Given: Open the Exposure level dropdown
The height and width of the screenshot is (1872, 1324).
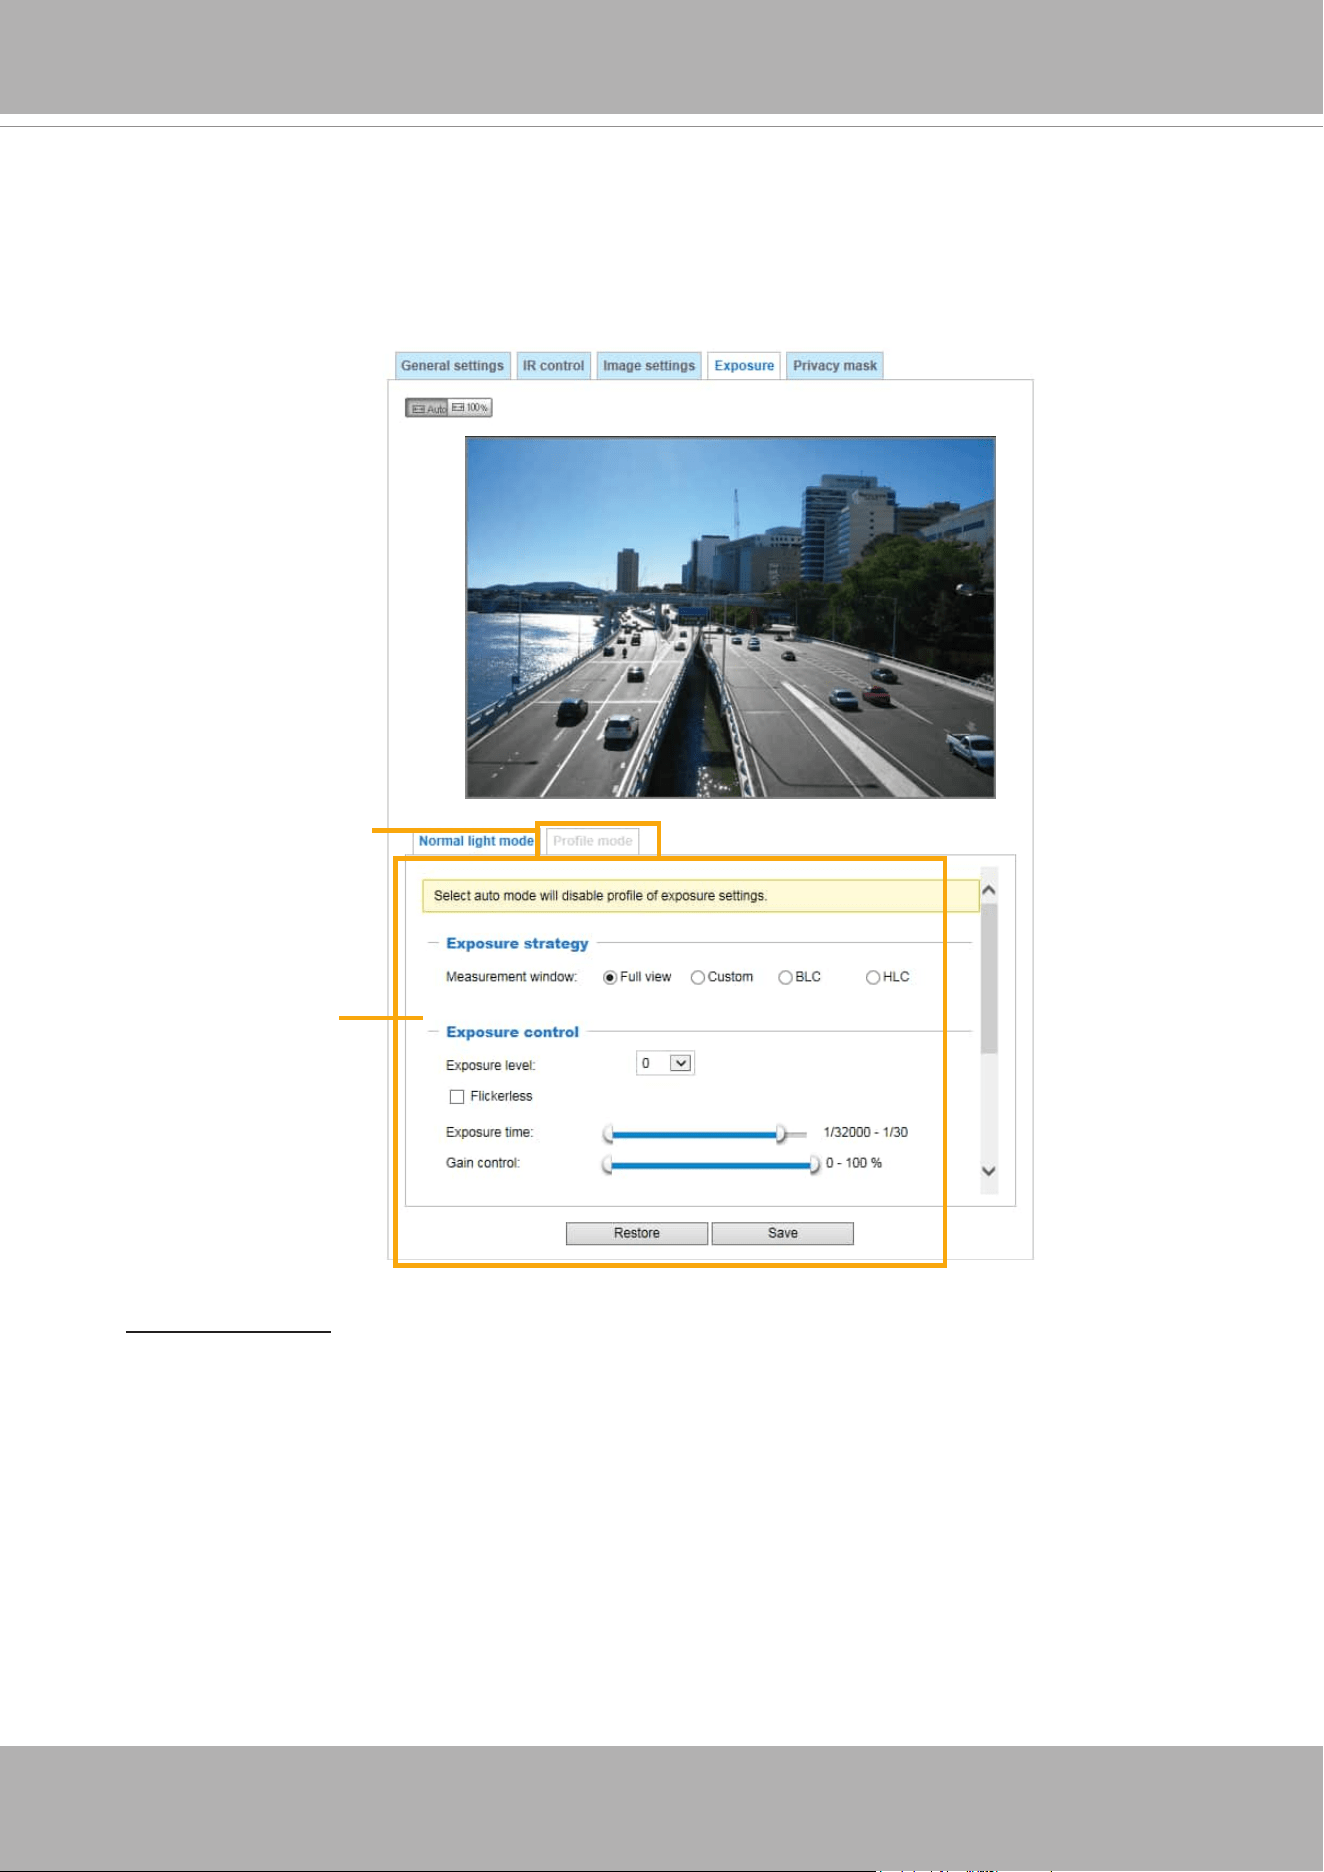Looking at the screenshot, I should coord(665,1063).
